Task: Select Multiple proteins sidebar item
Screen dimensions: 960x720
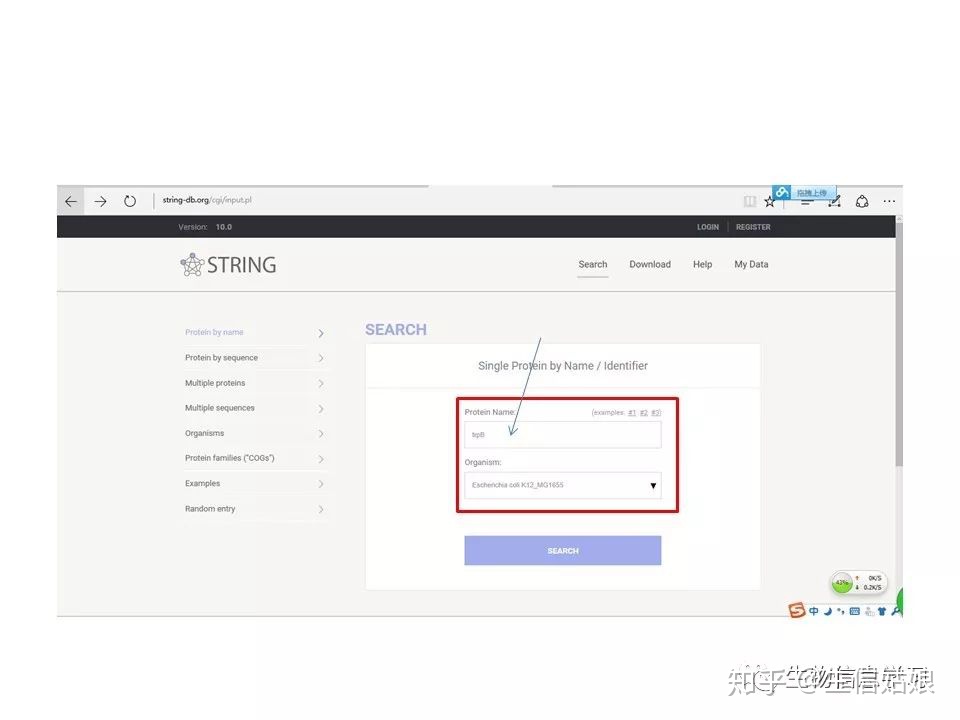Action: [x=215, y=383]
